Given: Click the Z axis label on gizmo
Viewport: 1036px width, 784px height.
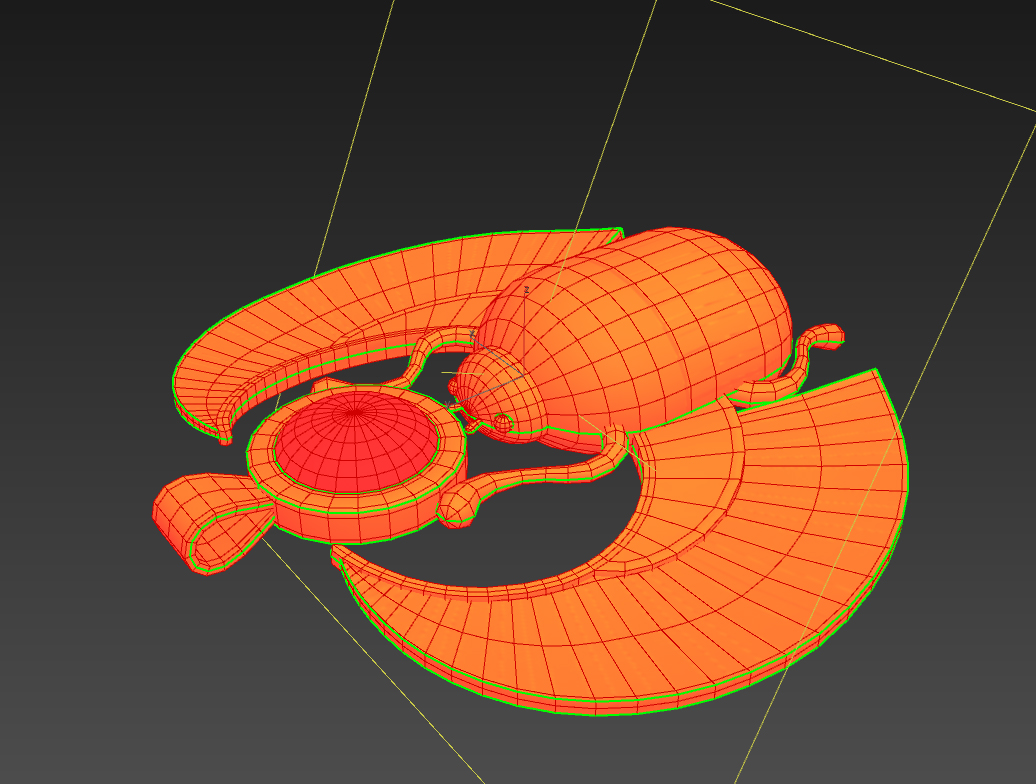Looking at the screenshot, I should point(527,289).
